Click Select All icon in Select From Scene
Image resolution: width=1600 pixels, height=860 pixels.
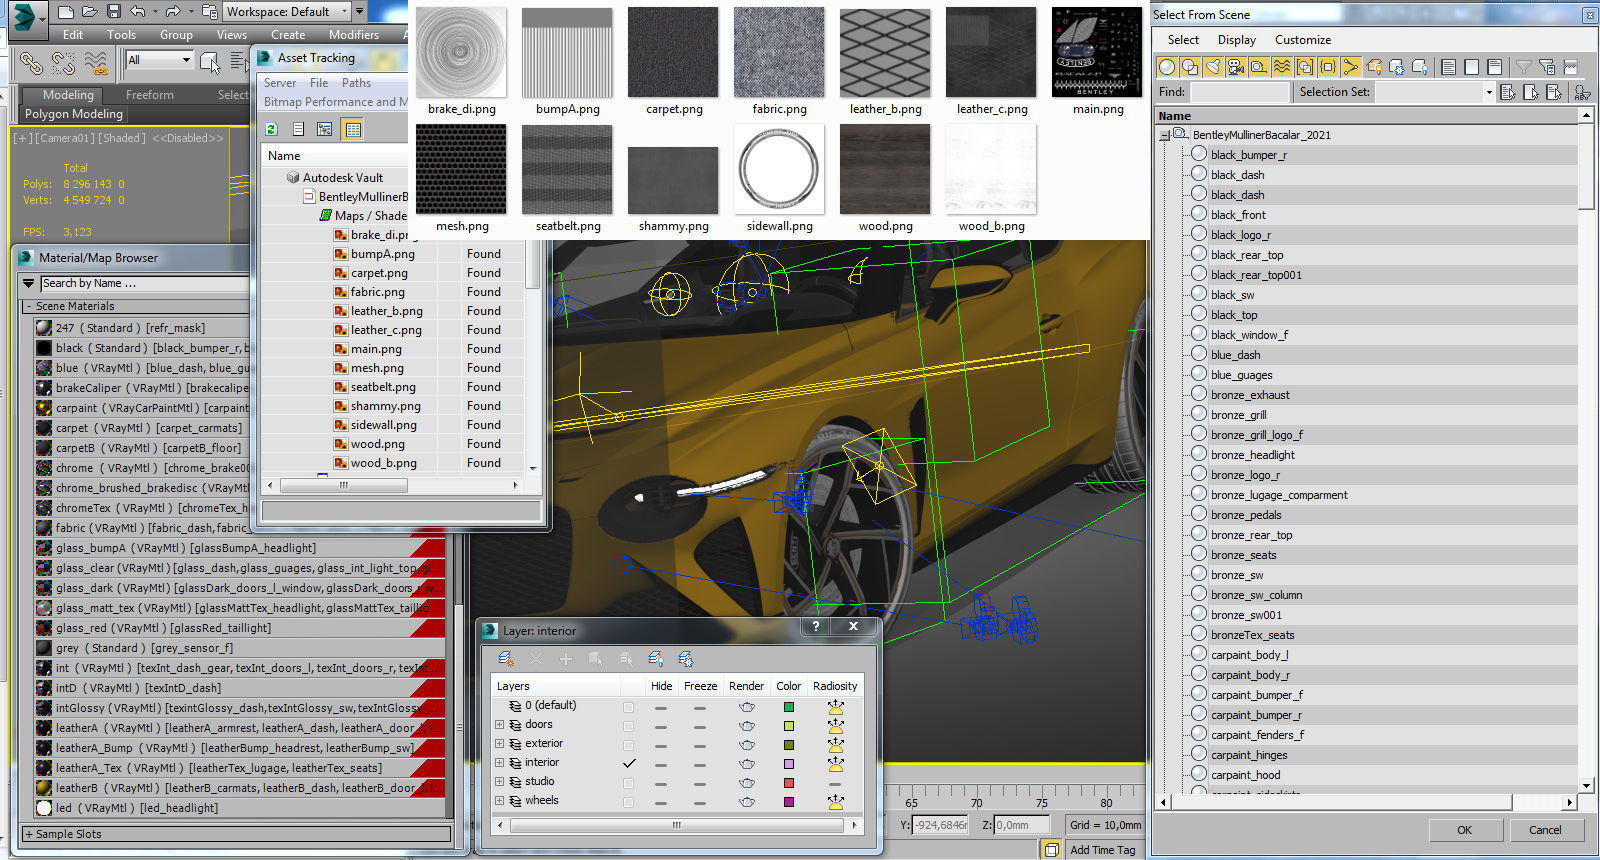(x=1449, y=67)
